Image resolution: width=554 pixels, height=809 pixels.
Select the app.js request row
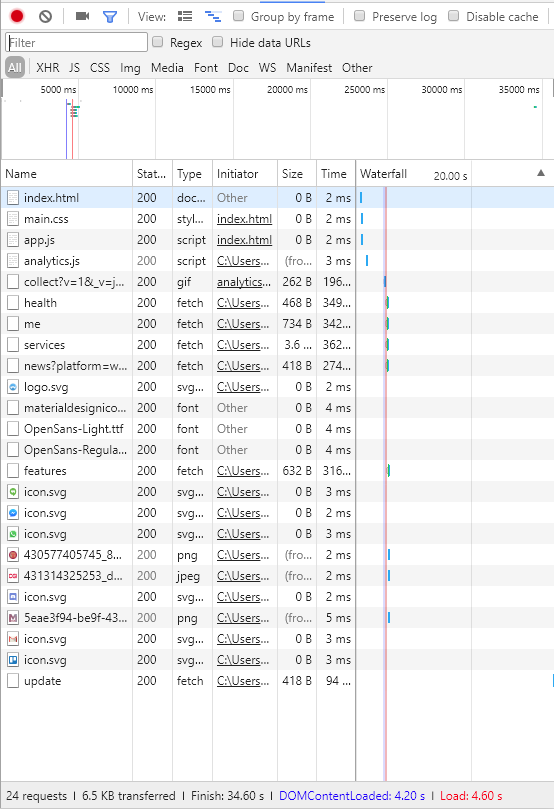pyautogui.click(x=277, y=240)
